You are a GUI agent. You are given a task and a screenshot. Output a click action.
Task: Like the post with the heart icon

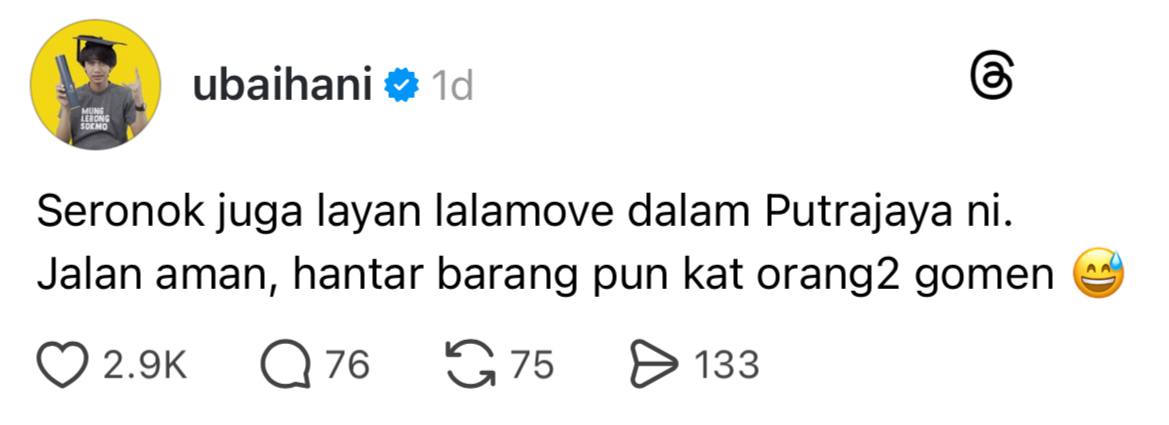coord(62,365)
